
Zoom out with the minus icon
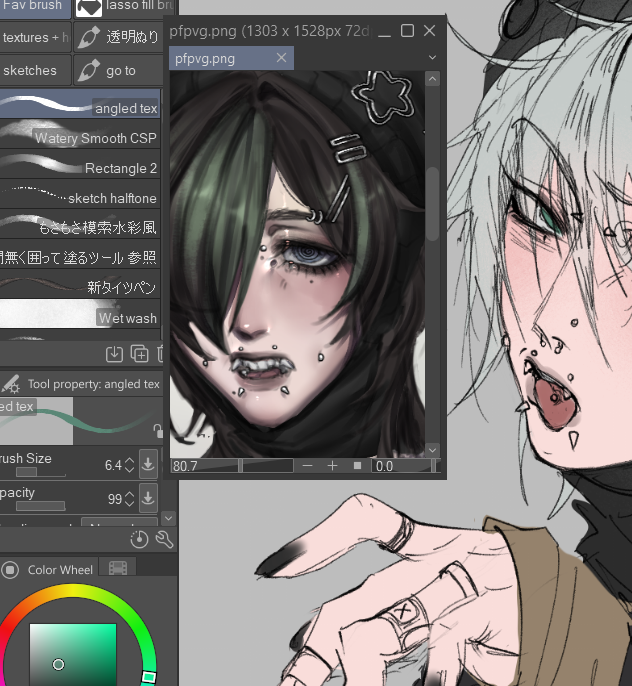[307, 466]
